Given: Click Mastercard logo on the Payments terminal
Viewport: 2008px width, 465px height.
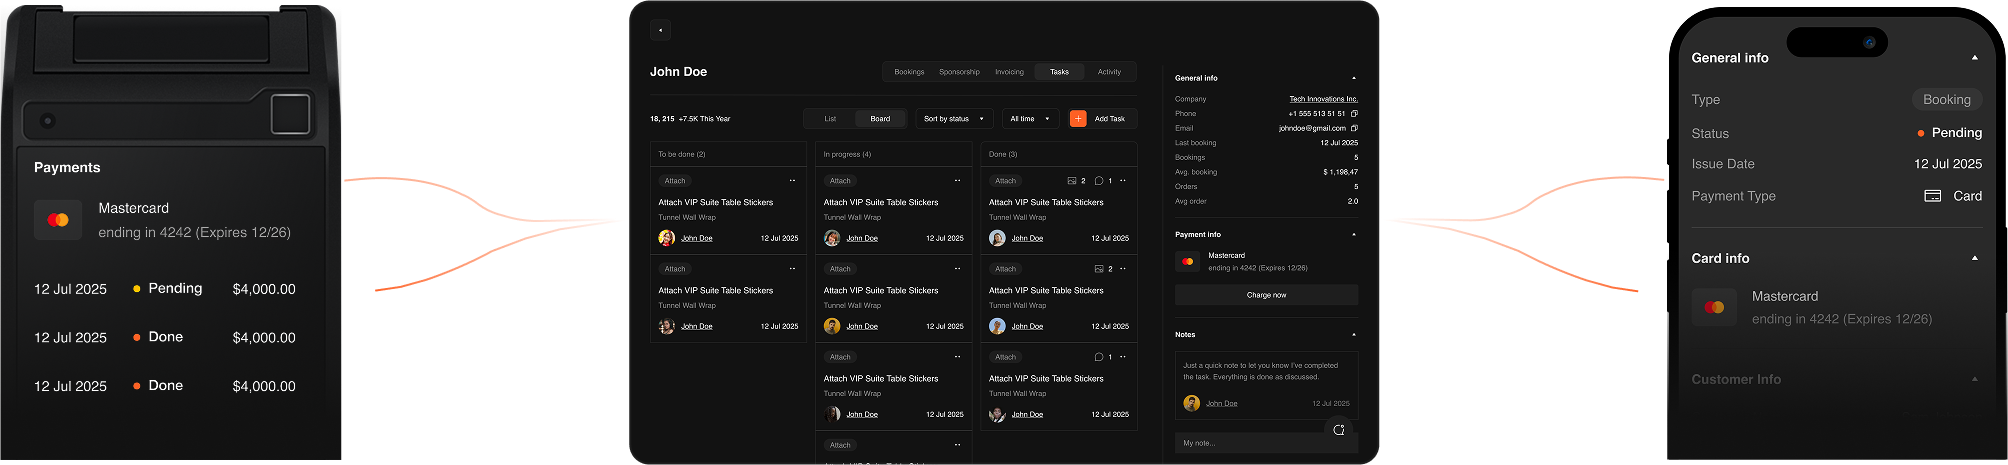Looking at the screenshot, I should tap(58, 220).
